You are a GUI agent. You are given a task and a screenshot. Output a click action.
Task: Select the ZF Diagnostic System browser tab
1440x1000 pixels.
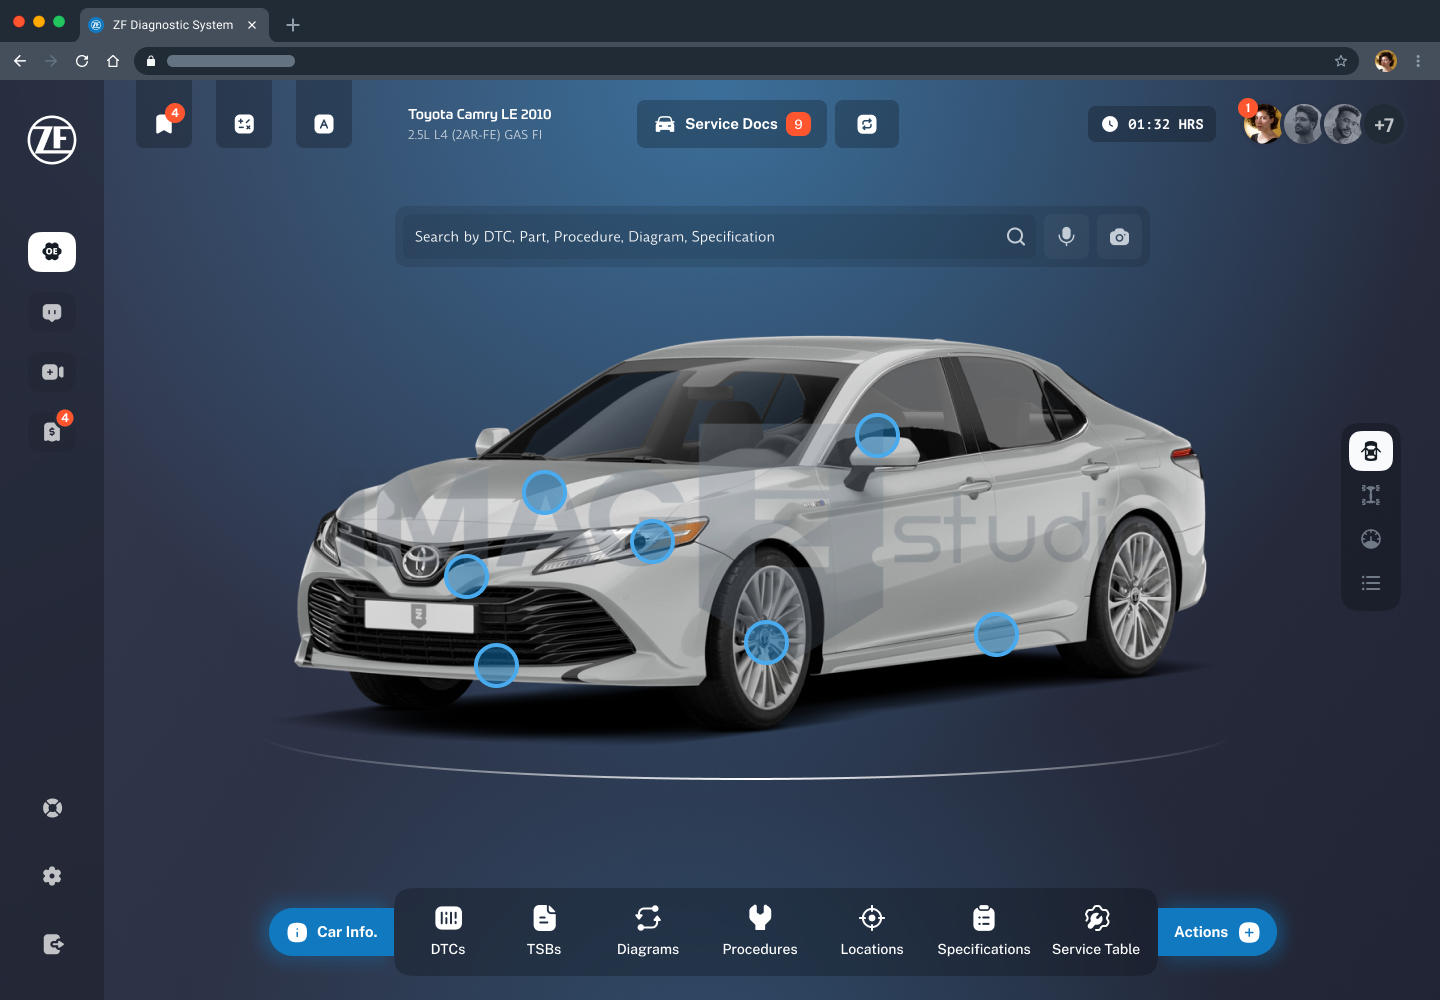coord(173,25)
